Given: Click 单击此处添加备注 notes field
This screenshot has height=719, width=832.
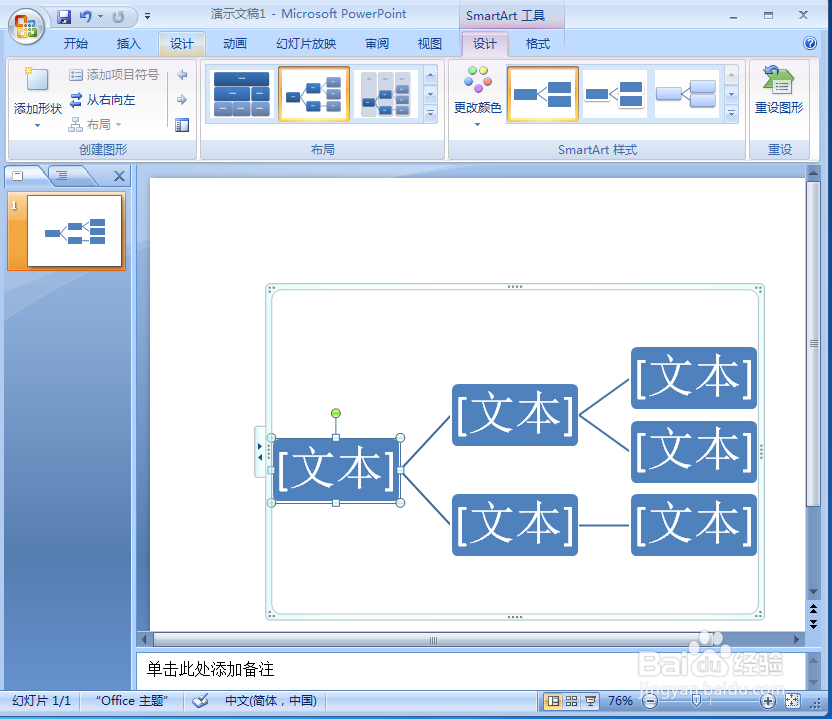Looking at the screenshot, I should point(472,670).
